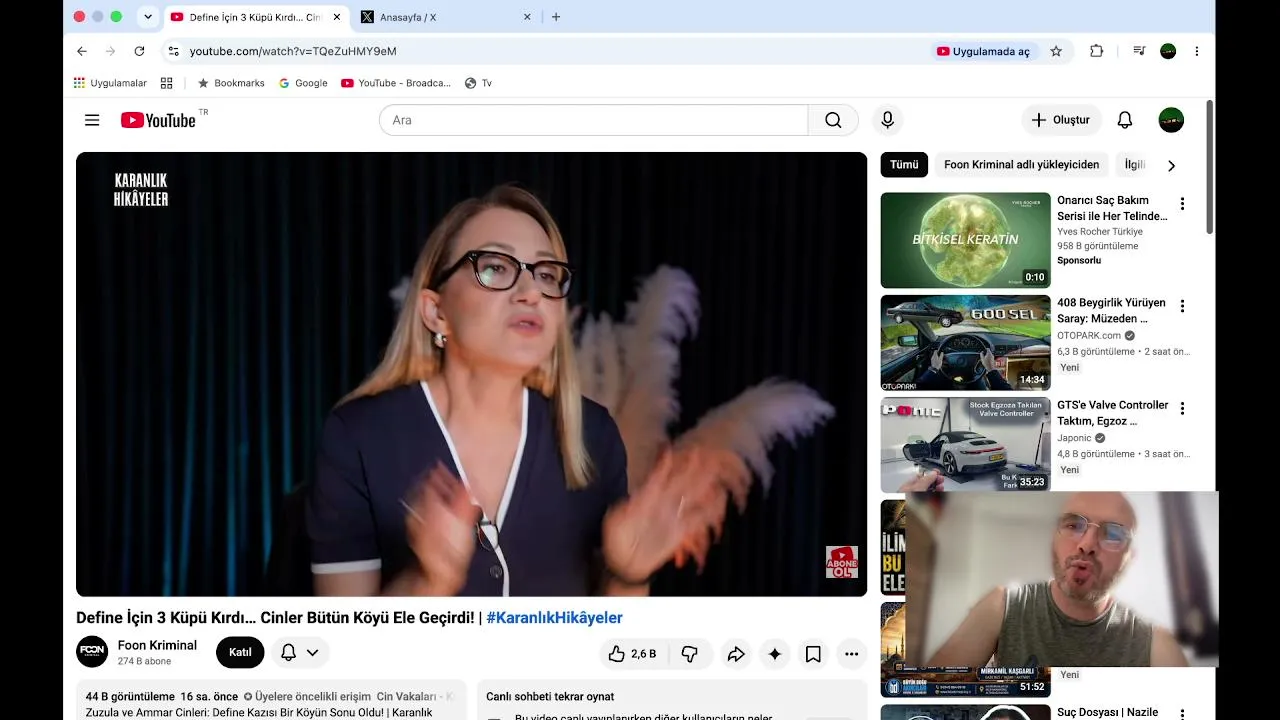Viewport: 1280px width, 720px height.
Task: Open the Chrome profile avatar
Action: (1168, 51)
